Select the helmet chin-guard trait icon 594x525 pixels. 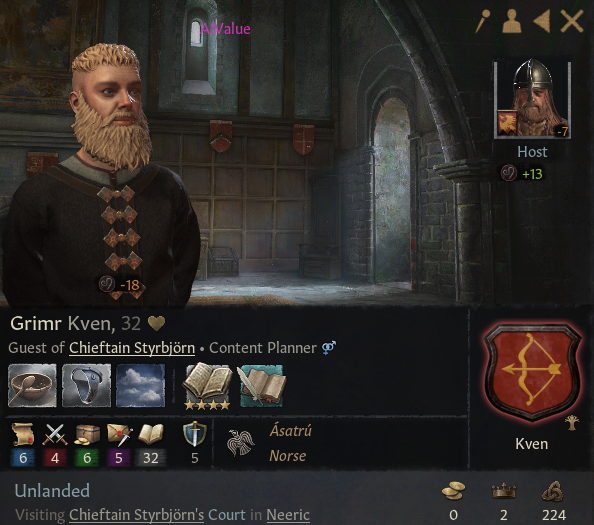[x=86, y=386]
